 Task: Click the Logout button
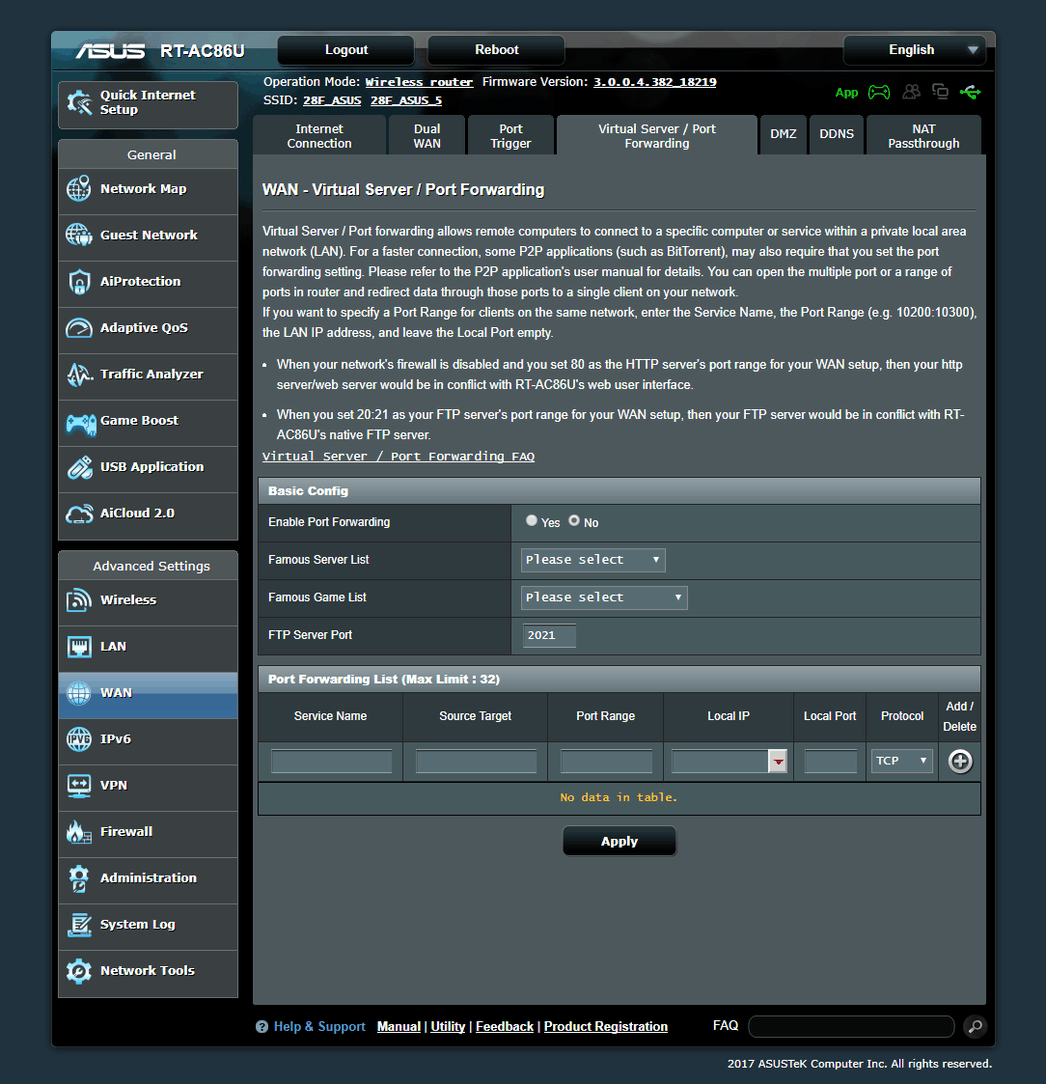click(x=346, y=50)
